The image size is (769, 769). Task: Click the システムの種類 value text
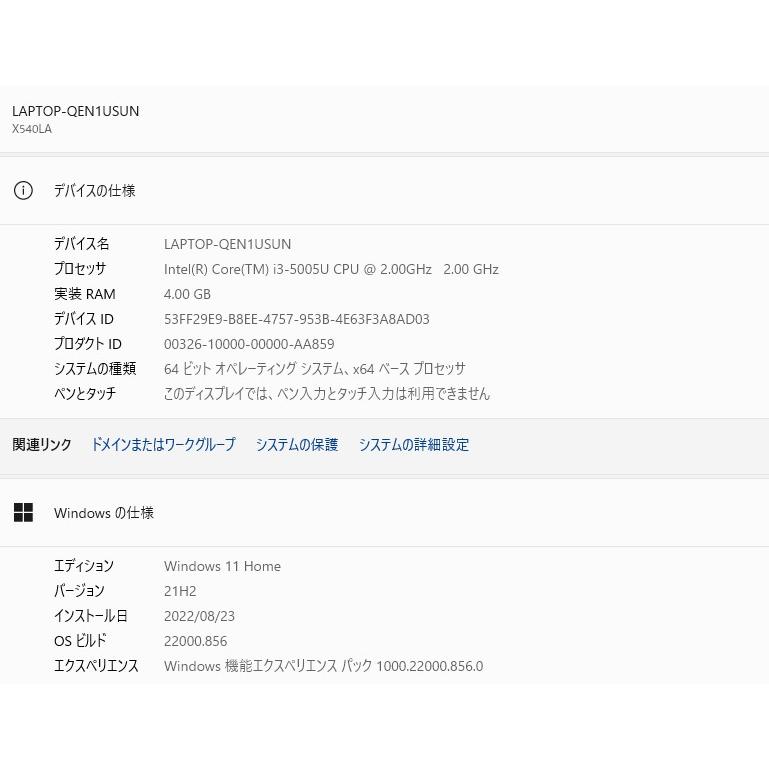coord(314,369)
